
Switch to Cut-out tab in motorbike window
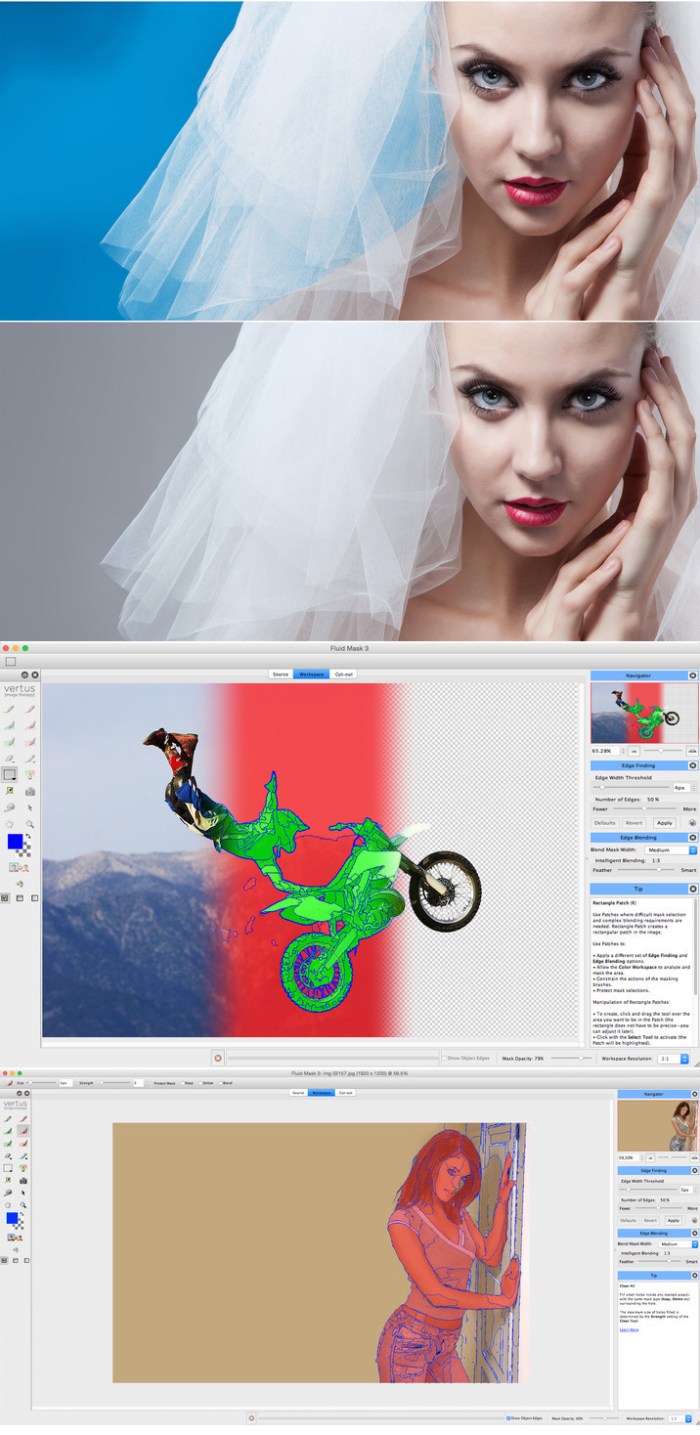[x=343, y=674]
